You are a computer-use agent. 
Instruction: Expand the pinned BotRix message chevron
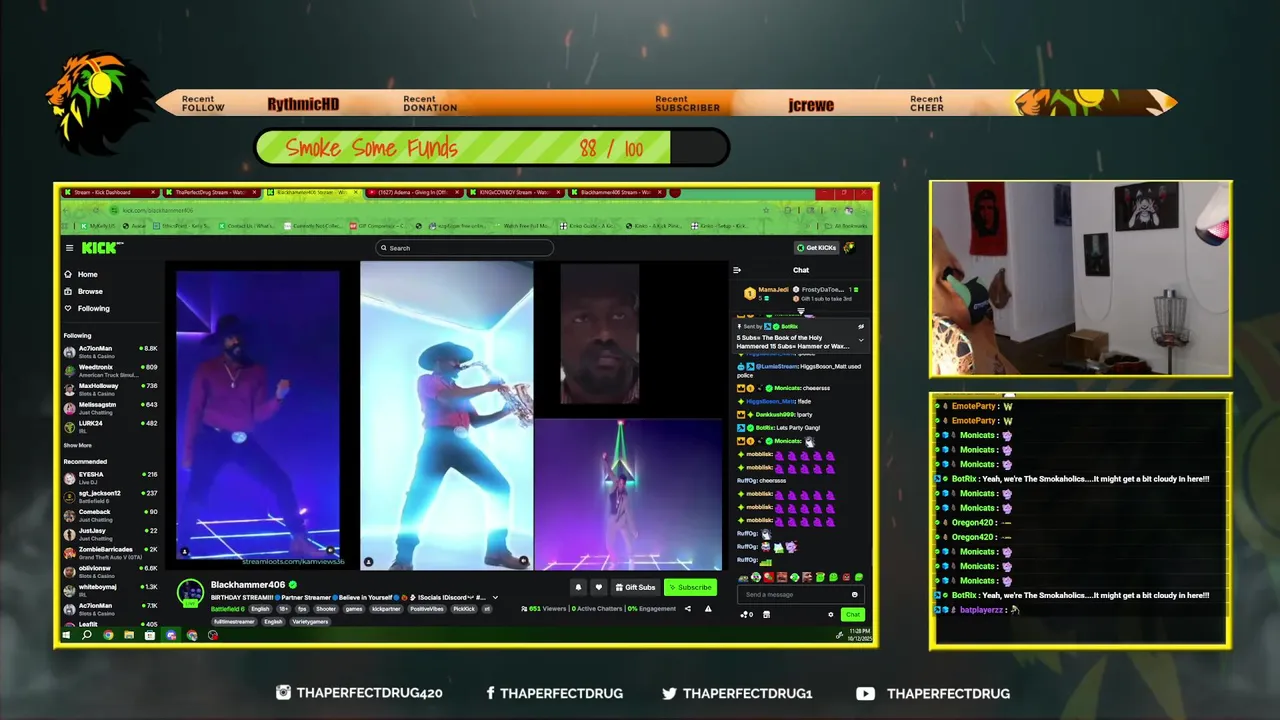click(x=861, y=340)
